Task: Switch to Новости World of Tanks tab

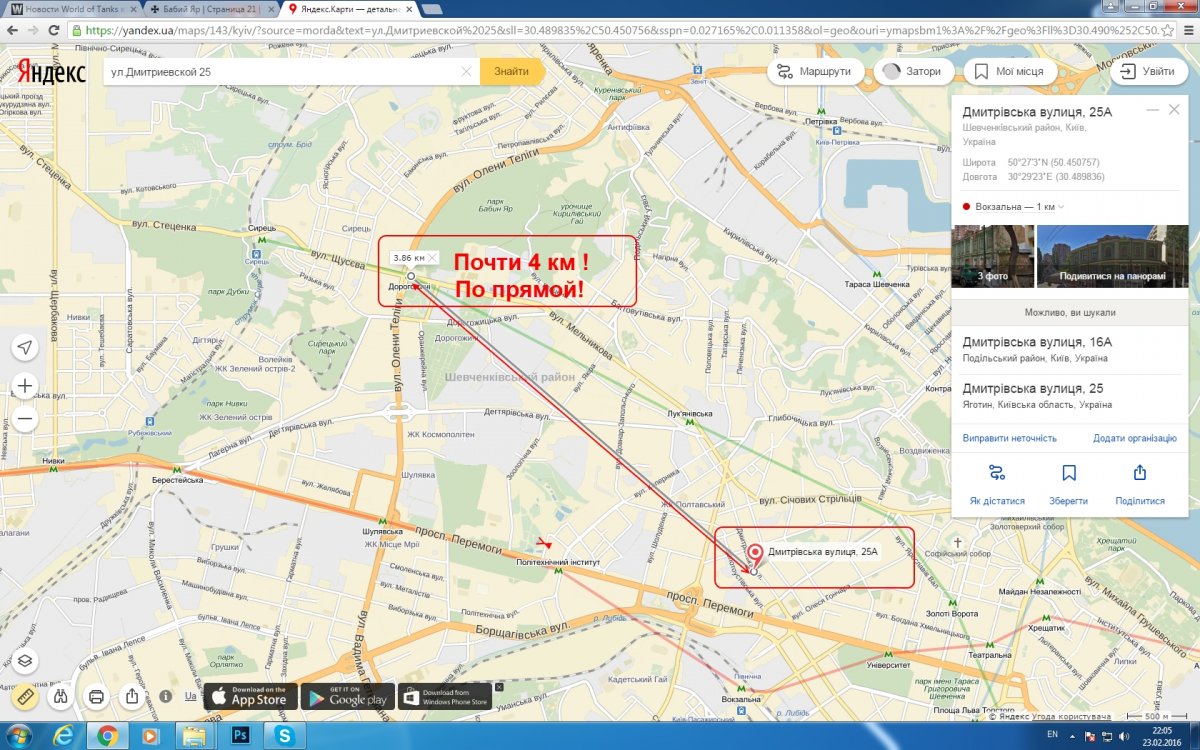Action: coord(73,8)
